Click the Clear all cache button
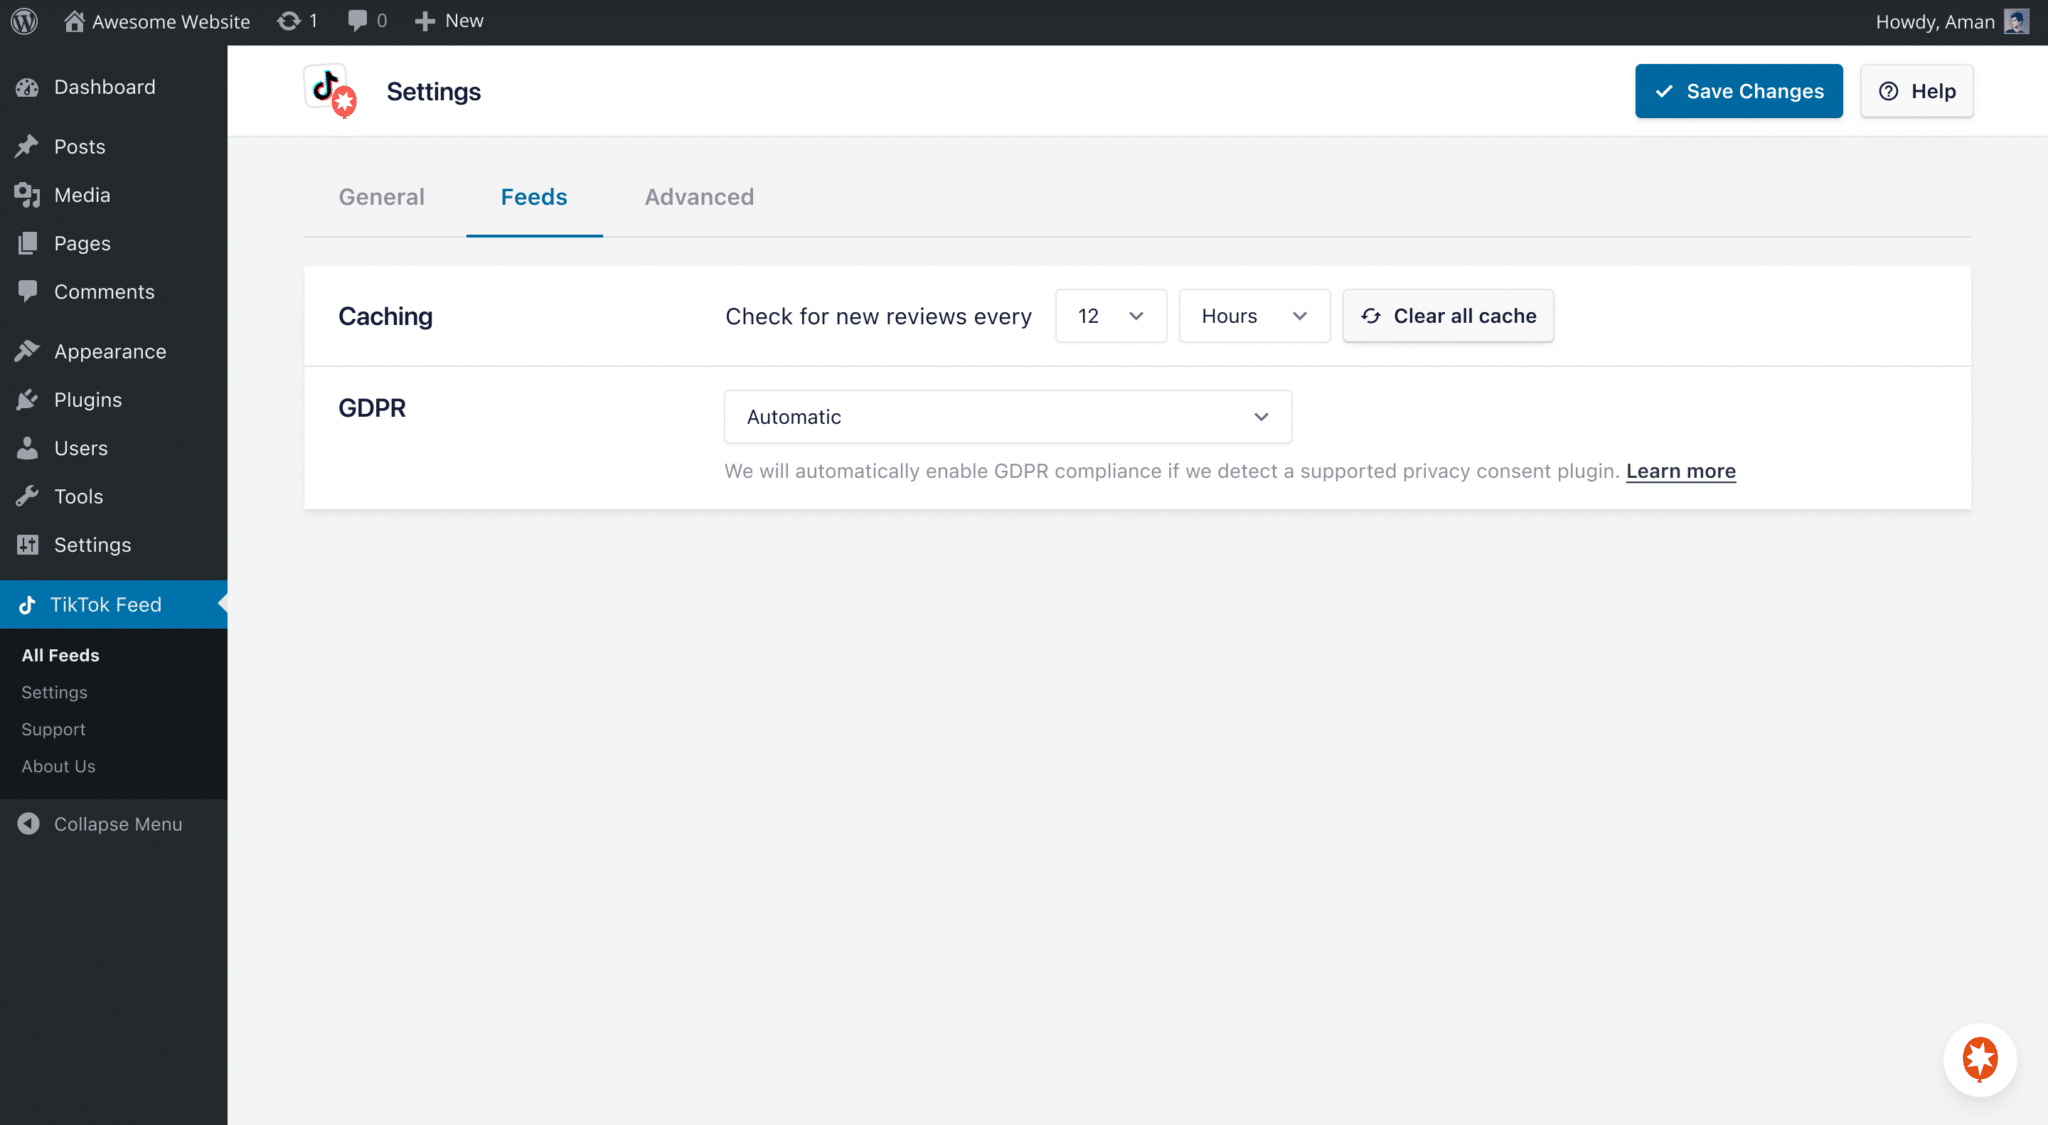Image resolution: width=2048 pixels, height=1125 pixels. [1447, 316]
